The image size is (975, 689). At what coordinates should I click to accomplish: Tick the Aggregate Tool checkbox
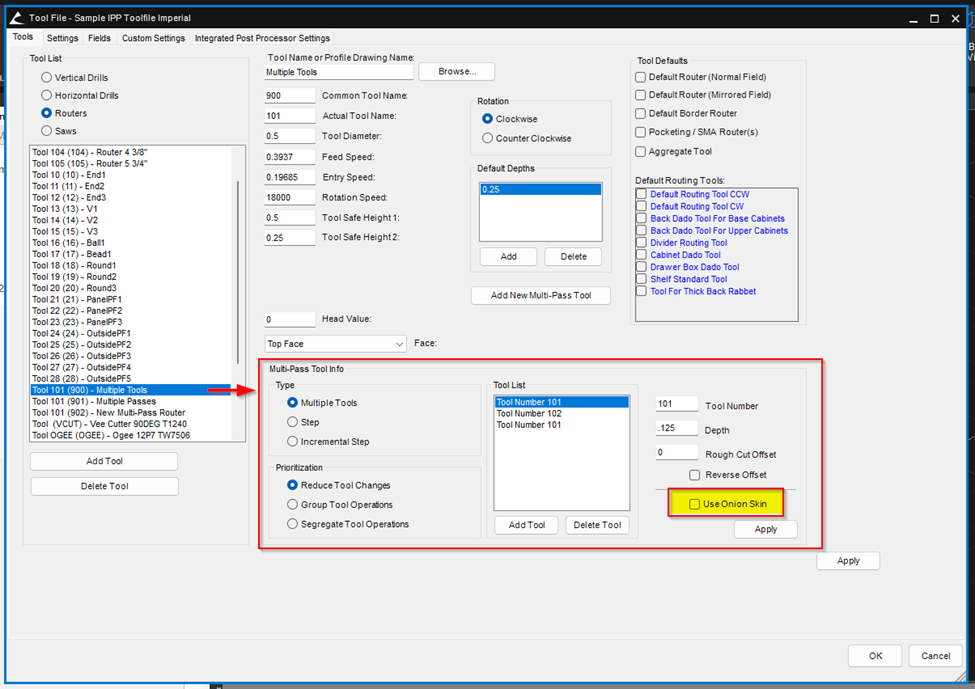(x=641, y=151)
